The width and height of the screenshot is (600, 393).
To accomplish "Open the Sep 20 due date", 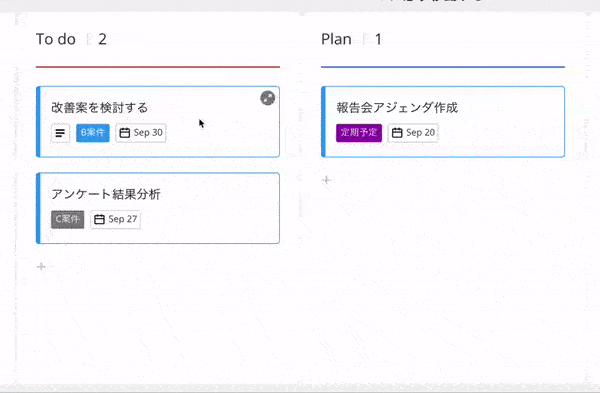I will pyautogui.click(x=413, y=133).
